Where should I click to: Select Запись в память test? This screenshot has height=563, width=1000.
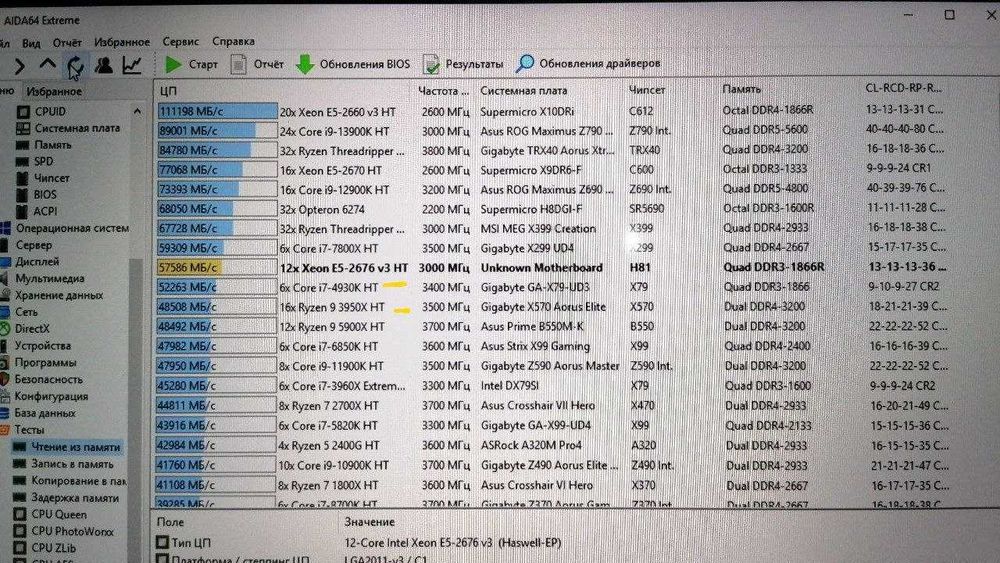coord(64,464)
